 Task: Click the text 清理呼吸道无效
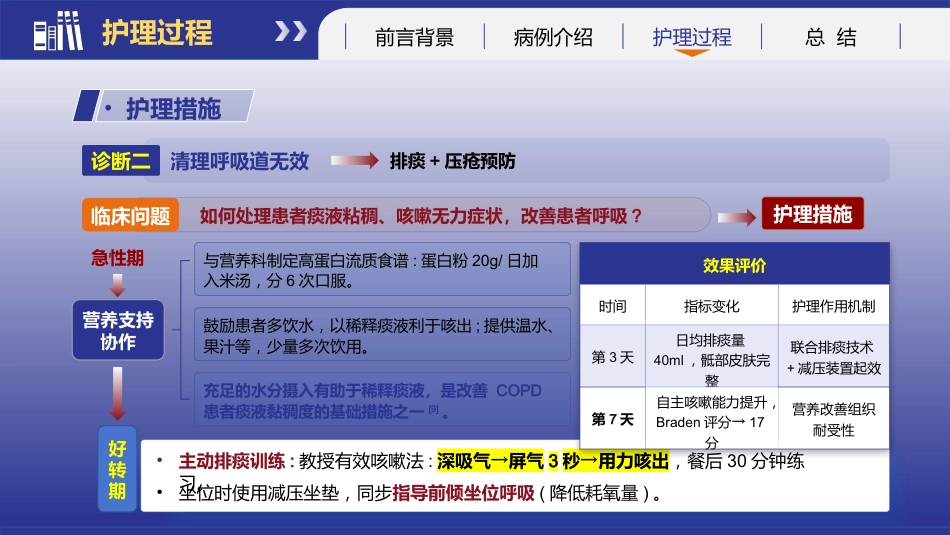click(x=239, y=161)
